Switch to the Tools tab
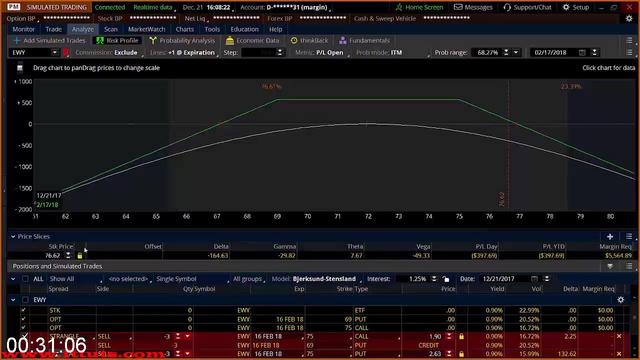 tap(212, 29)
